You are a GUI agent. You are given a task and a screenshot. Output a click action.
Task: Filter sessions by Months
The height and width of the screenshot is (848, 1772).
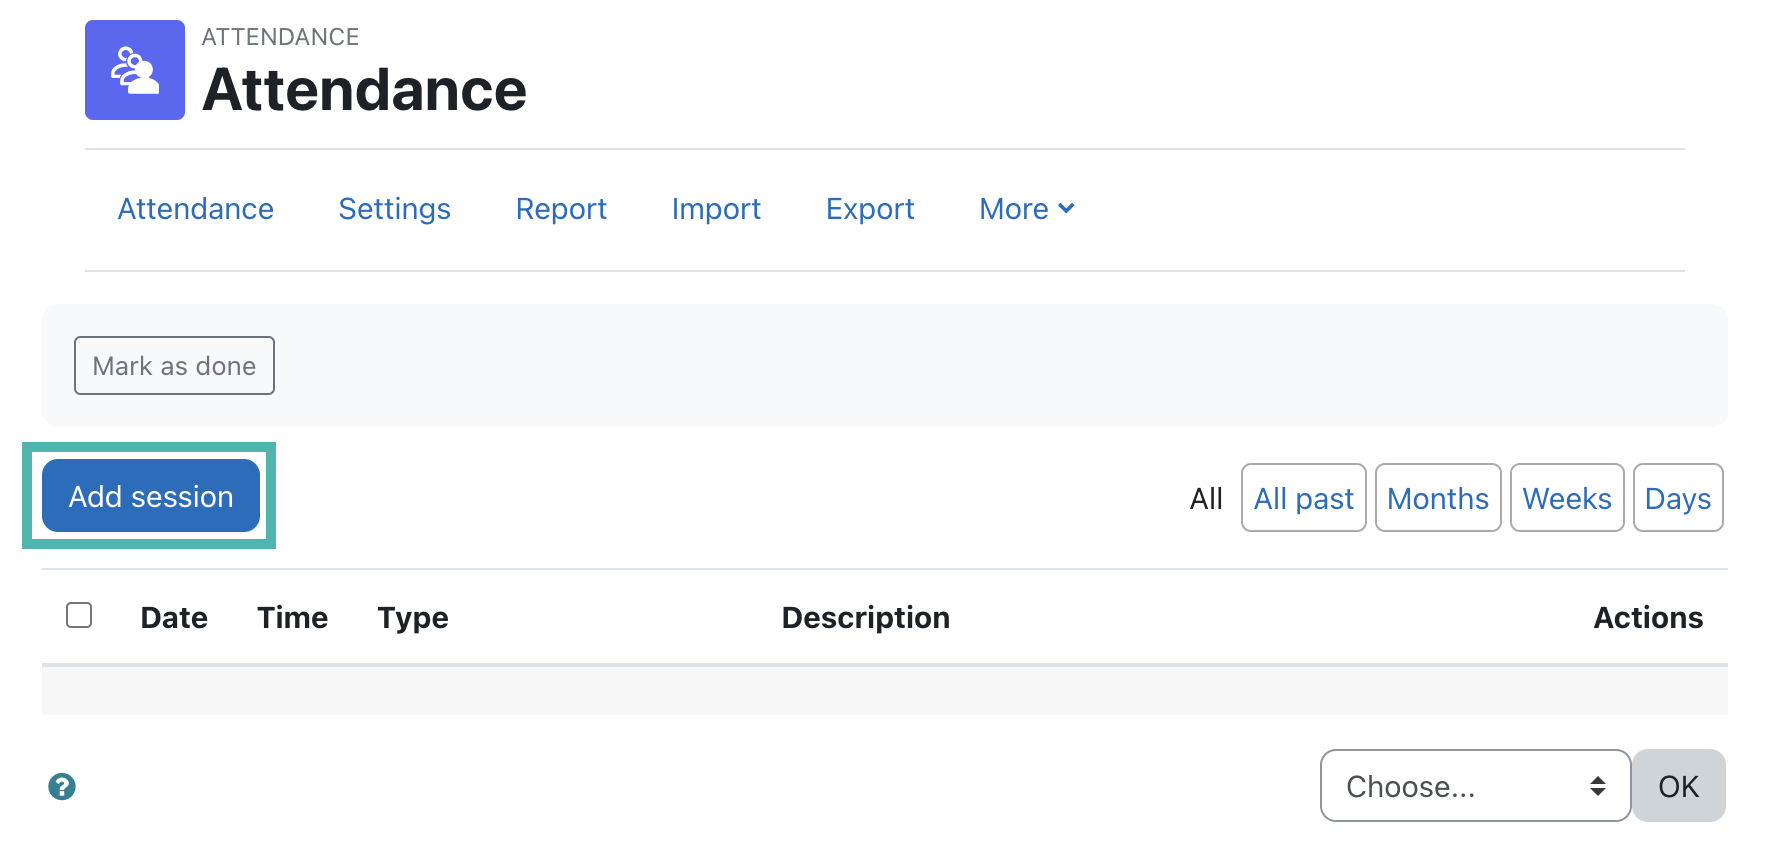pyautogui.click(x=1438, y=498)
